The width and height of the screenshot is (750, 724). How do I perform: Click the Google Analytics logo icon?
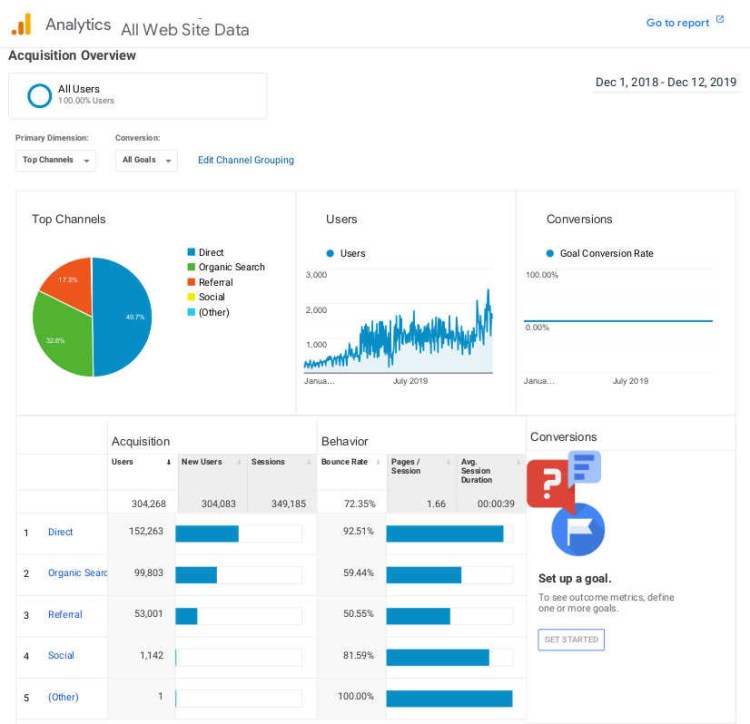click(x=22, y=24)
